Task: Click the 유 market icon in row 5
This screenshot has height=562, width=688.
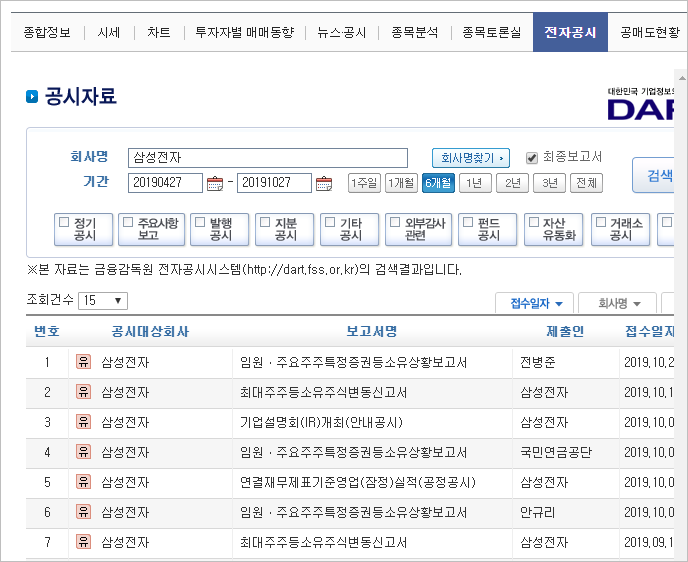Action: pyautogui.click(x=83, y=482)
